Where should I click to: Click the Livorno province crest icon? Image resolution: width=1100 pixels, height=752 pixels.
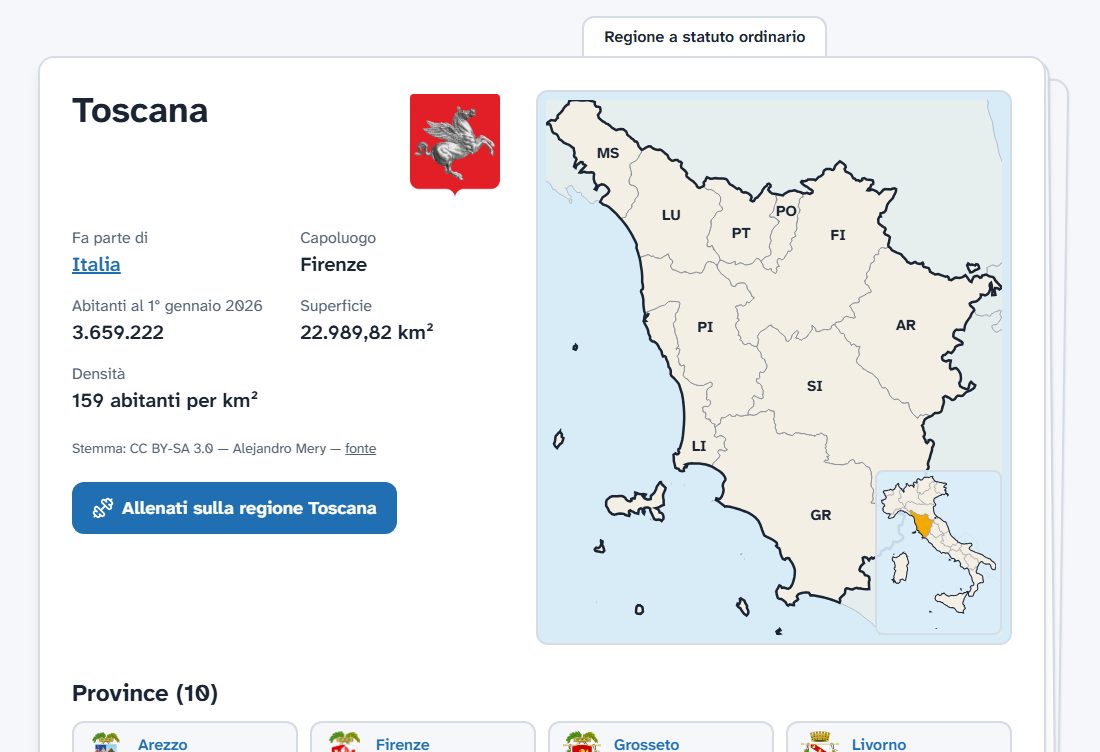(820, 742)
